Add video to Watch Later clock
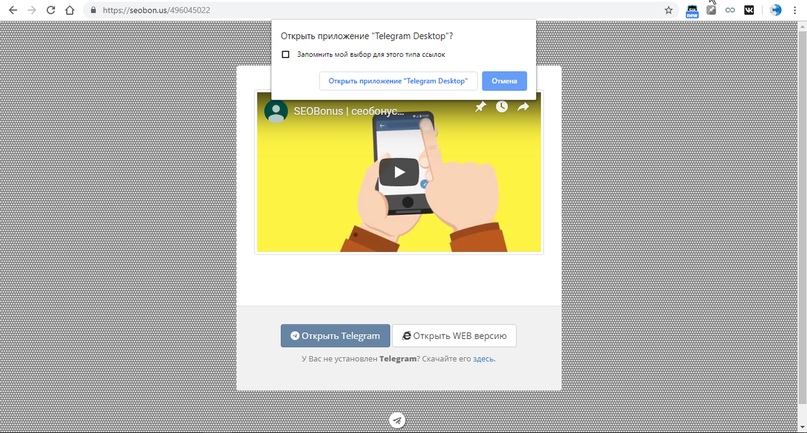The height and width of the screenshot is (433, 807). pos(502,107)
